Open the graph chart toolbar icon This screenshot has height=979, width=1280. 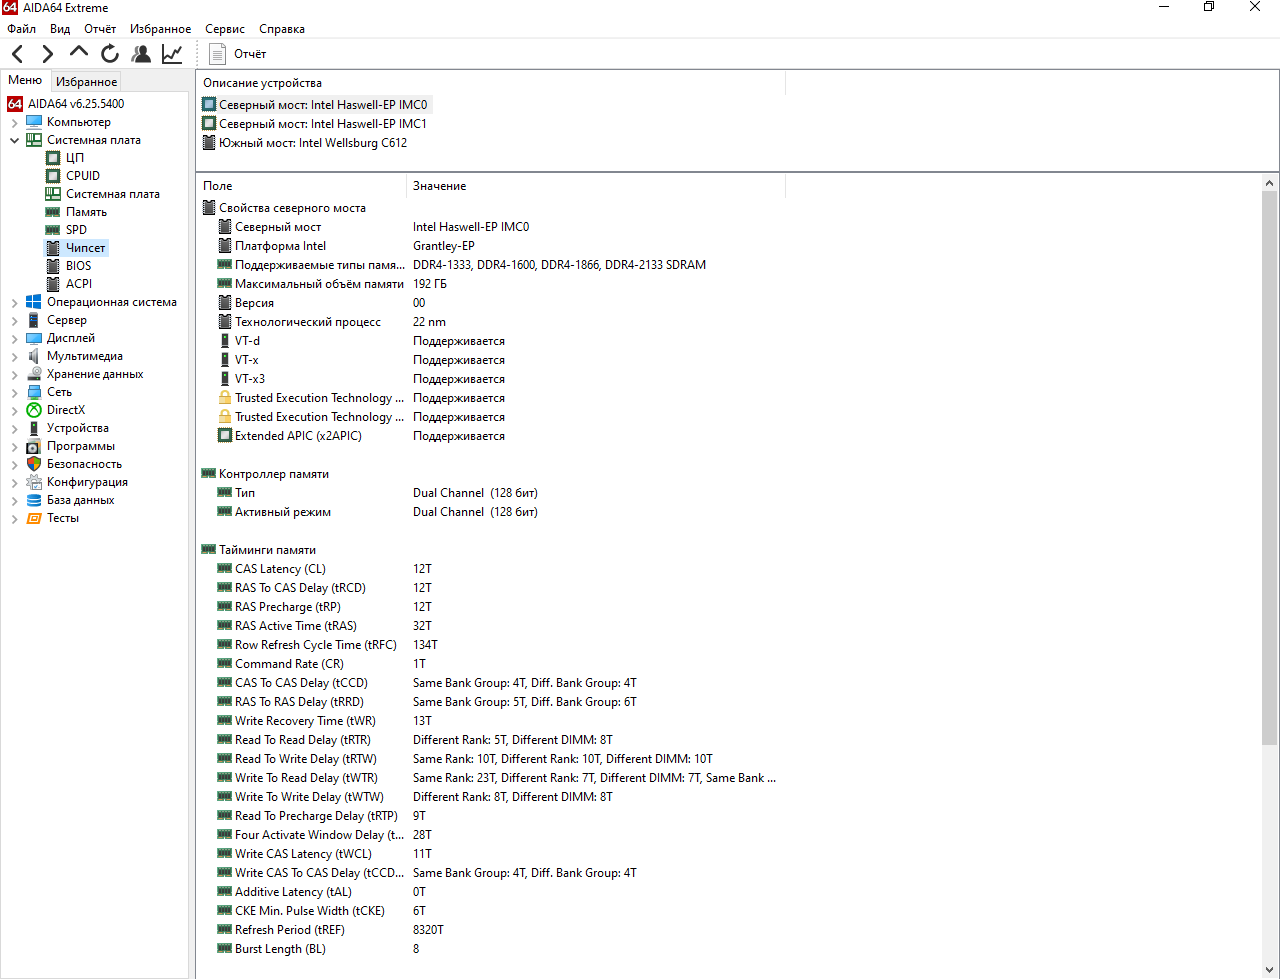coord(173,54)
